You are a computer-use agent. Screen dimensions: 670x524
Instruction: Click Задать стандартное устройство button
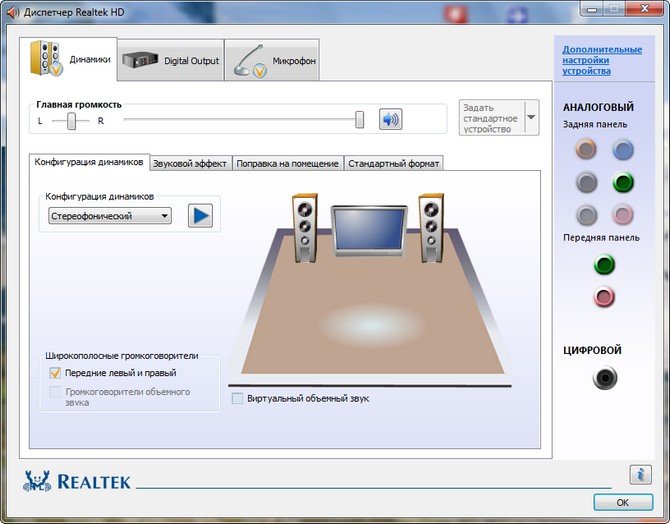pos(491,118)
